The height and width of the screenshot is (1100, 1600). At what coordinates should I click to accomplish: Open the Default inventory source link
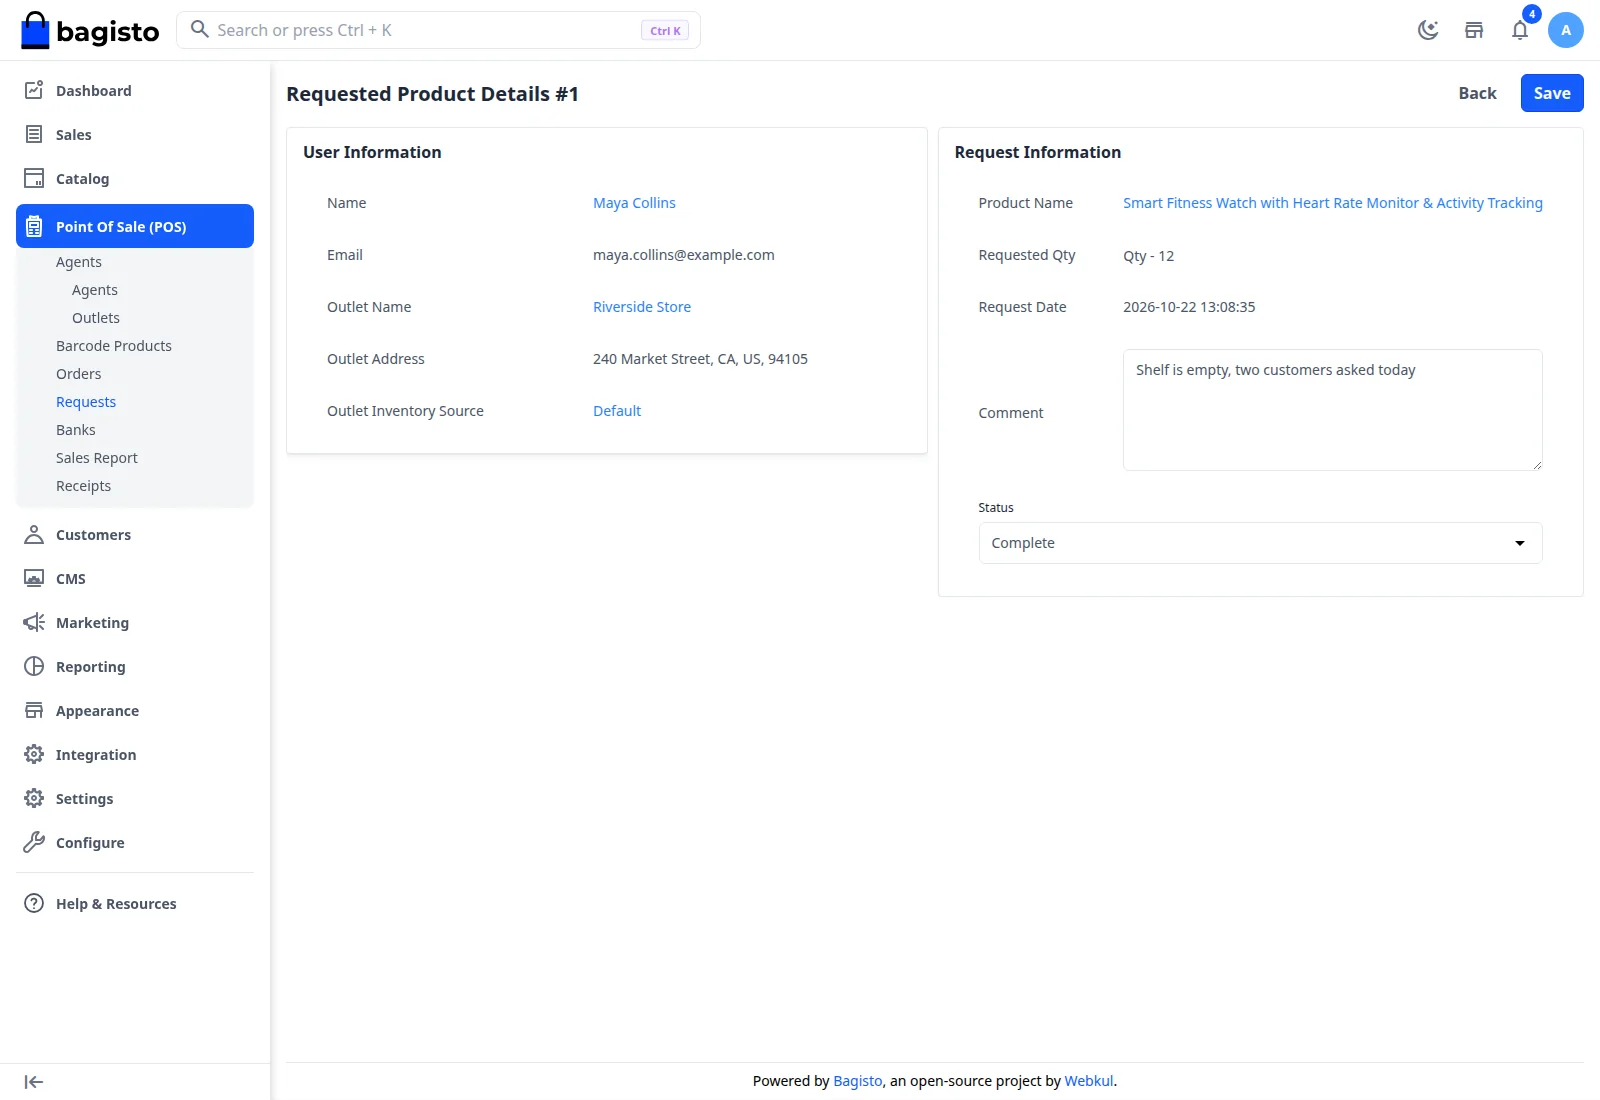click(x=617, y=411)
